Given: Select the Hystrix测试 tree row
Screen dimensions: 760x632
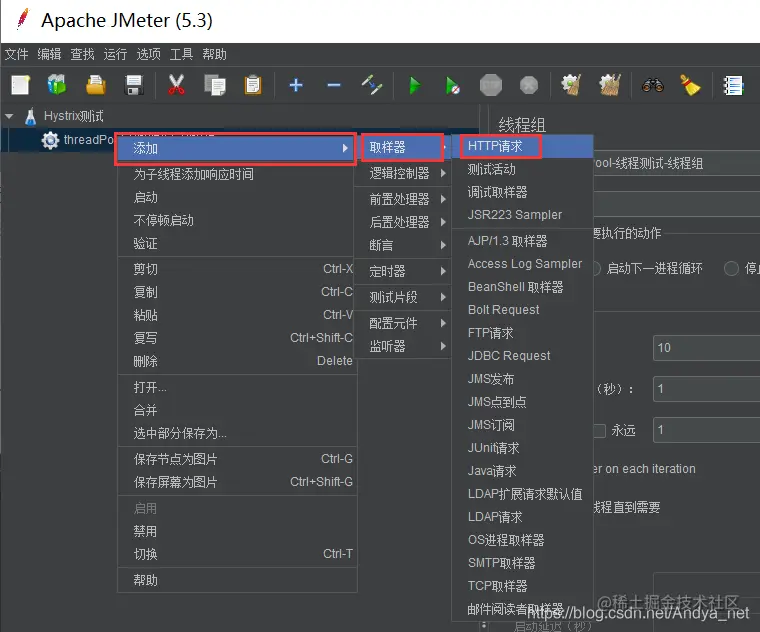Looking at the screenshot, I should [239, 116].
